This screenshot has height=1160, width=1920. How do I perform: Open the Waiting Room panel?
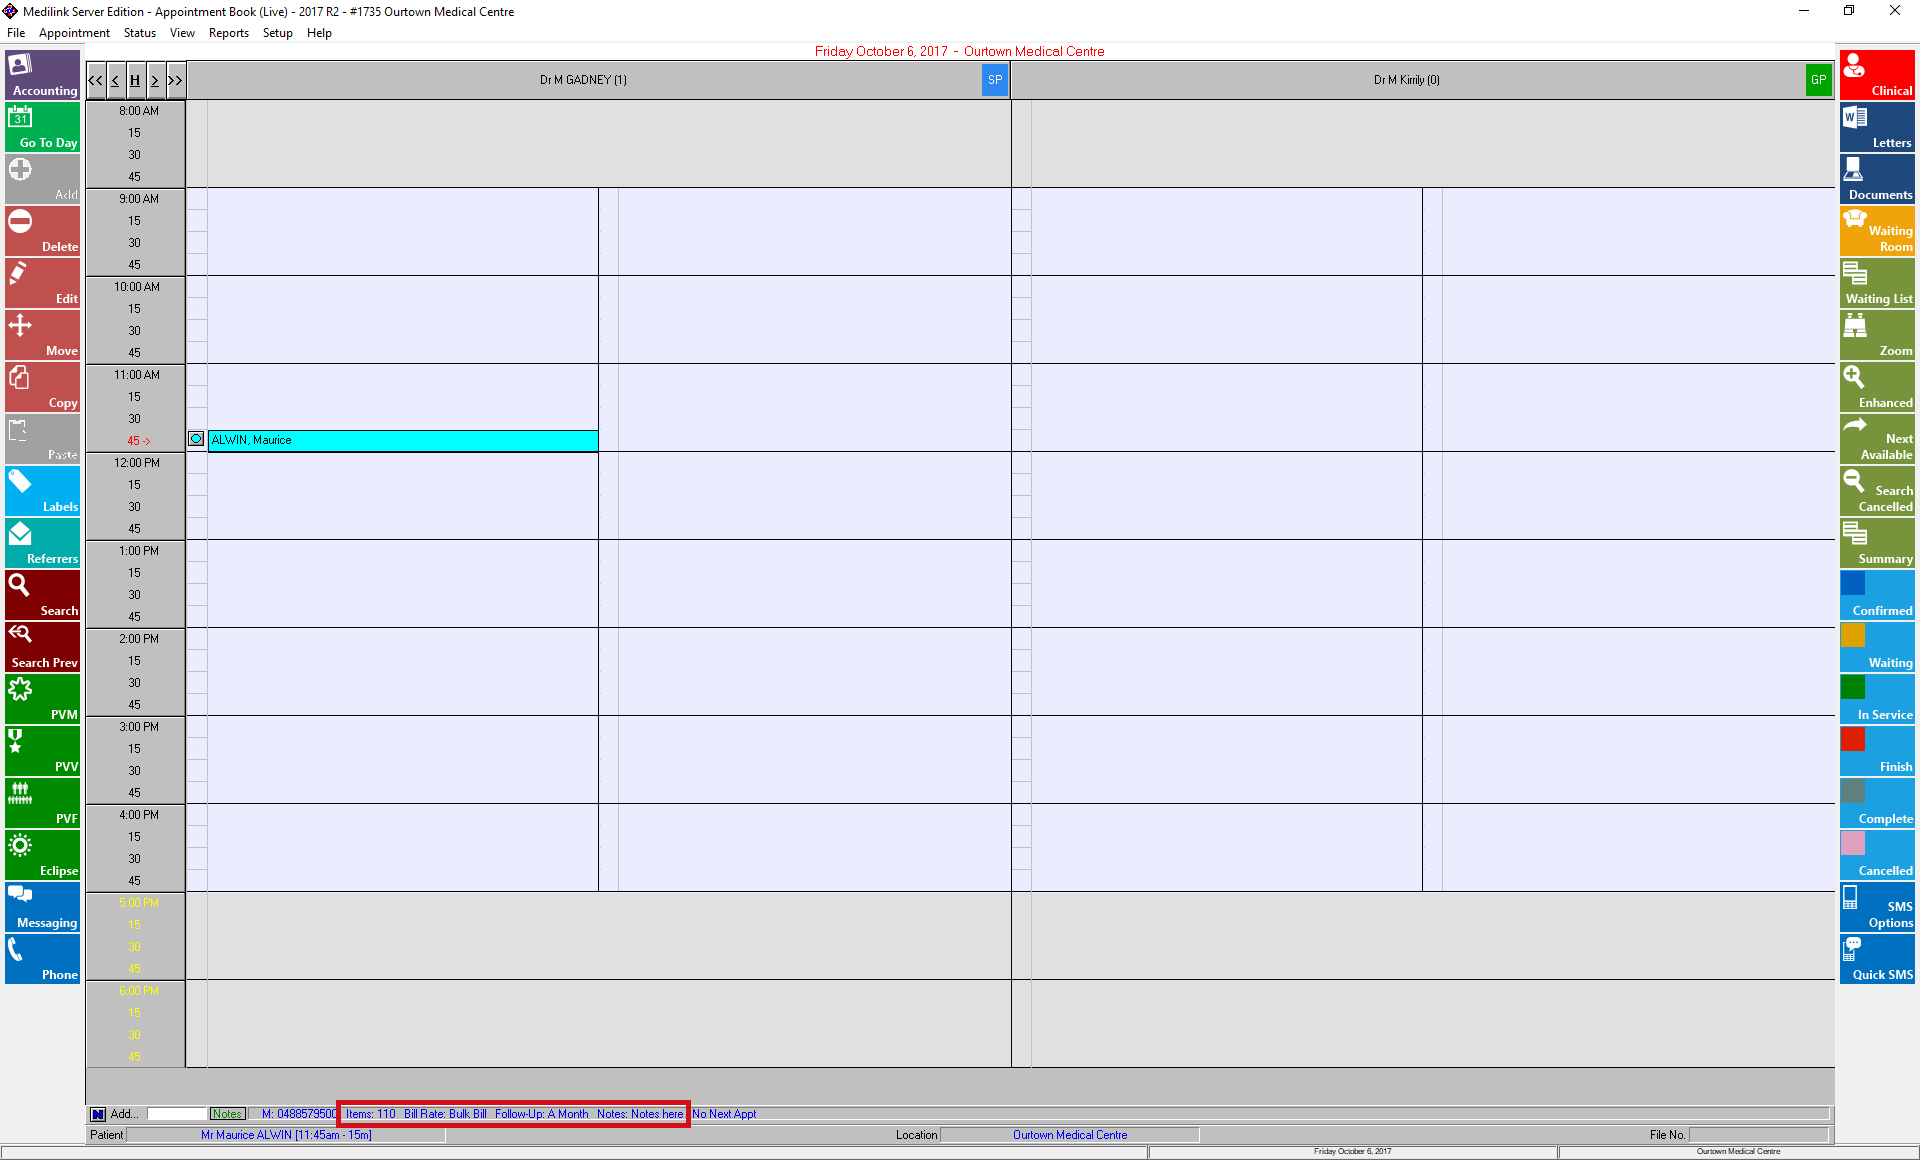(x=1877, y=231)
